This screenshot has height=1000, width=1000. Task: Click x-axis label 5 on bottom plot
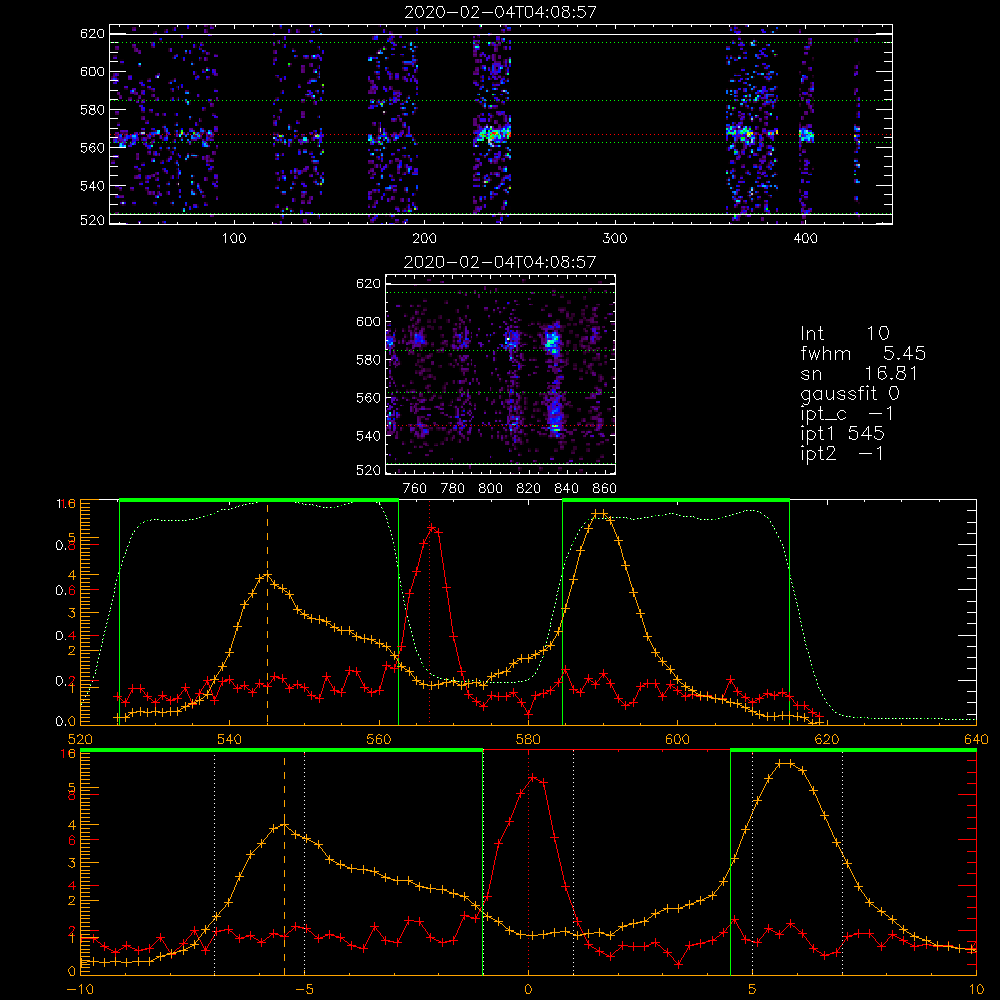click(753, 990)
